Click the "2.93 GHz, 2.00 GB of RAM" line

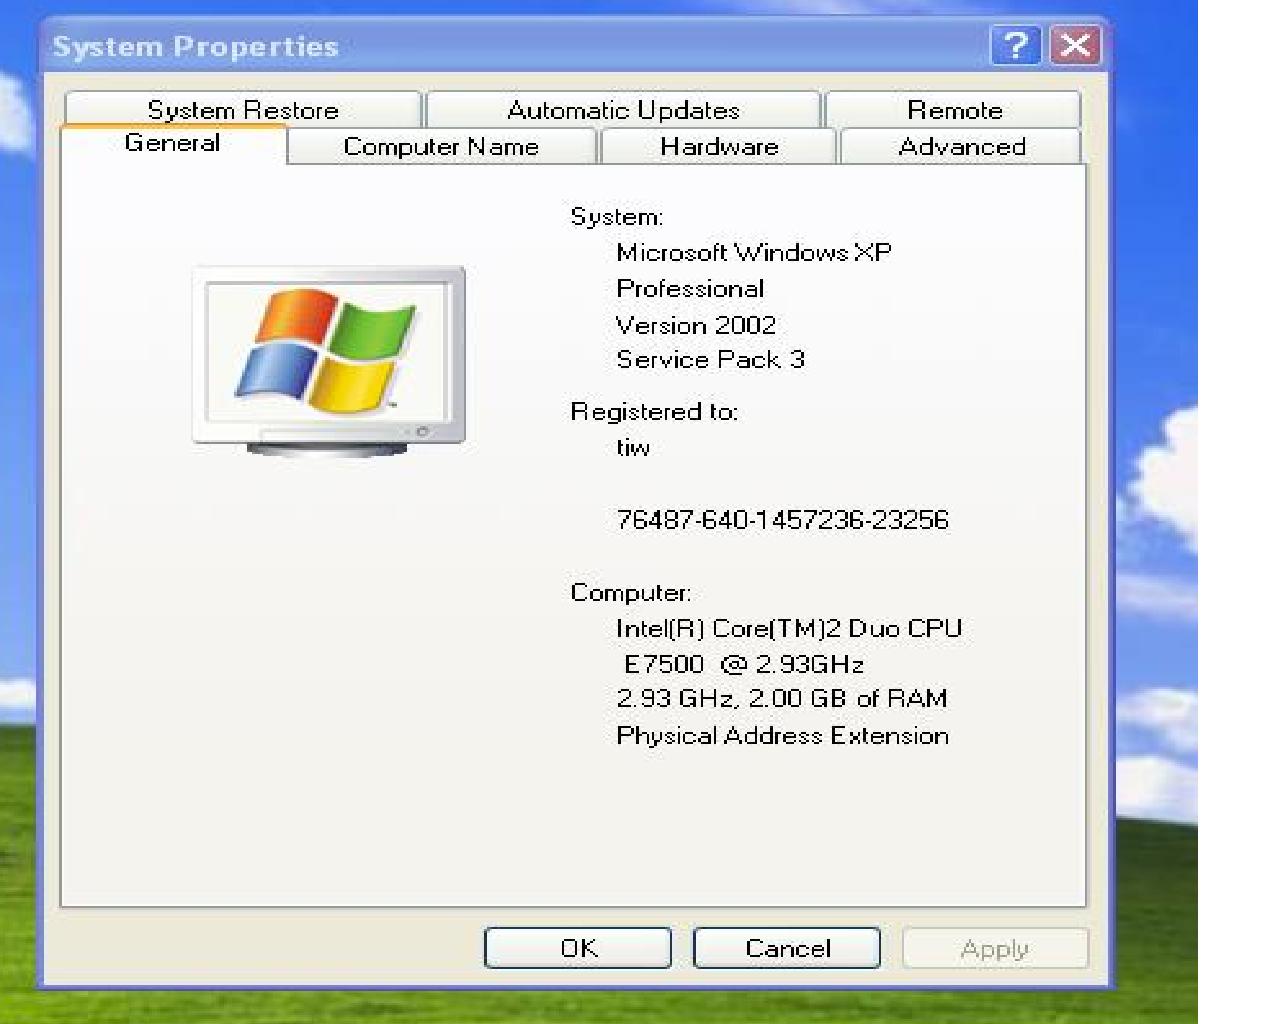point(782,698)
